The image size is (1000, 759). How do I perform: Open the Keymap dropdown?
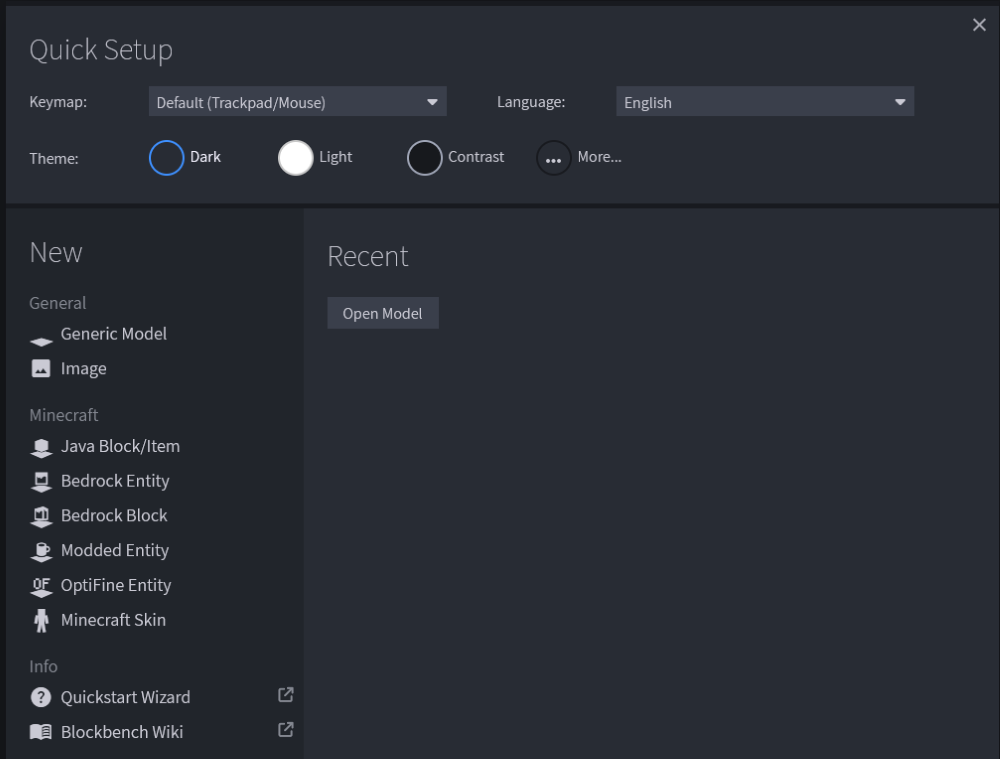[297, 102]
